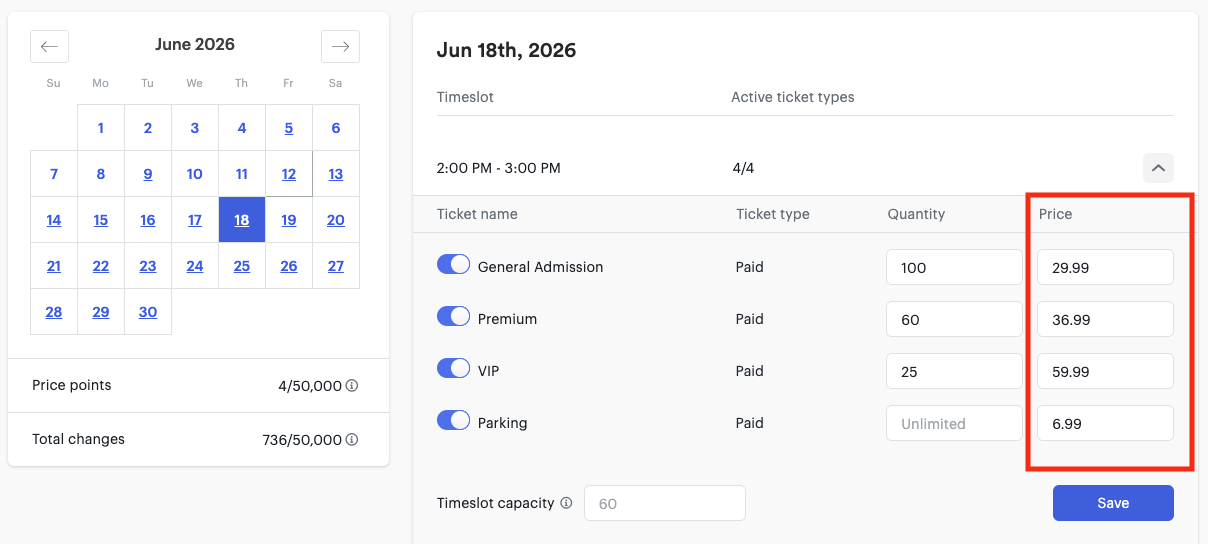Collapse the 2:00 PM timeslot row
Image resolution: width=1208 pixels, height=544 pixels.
tap(1158, 168)
